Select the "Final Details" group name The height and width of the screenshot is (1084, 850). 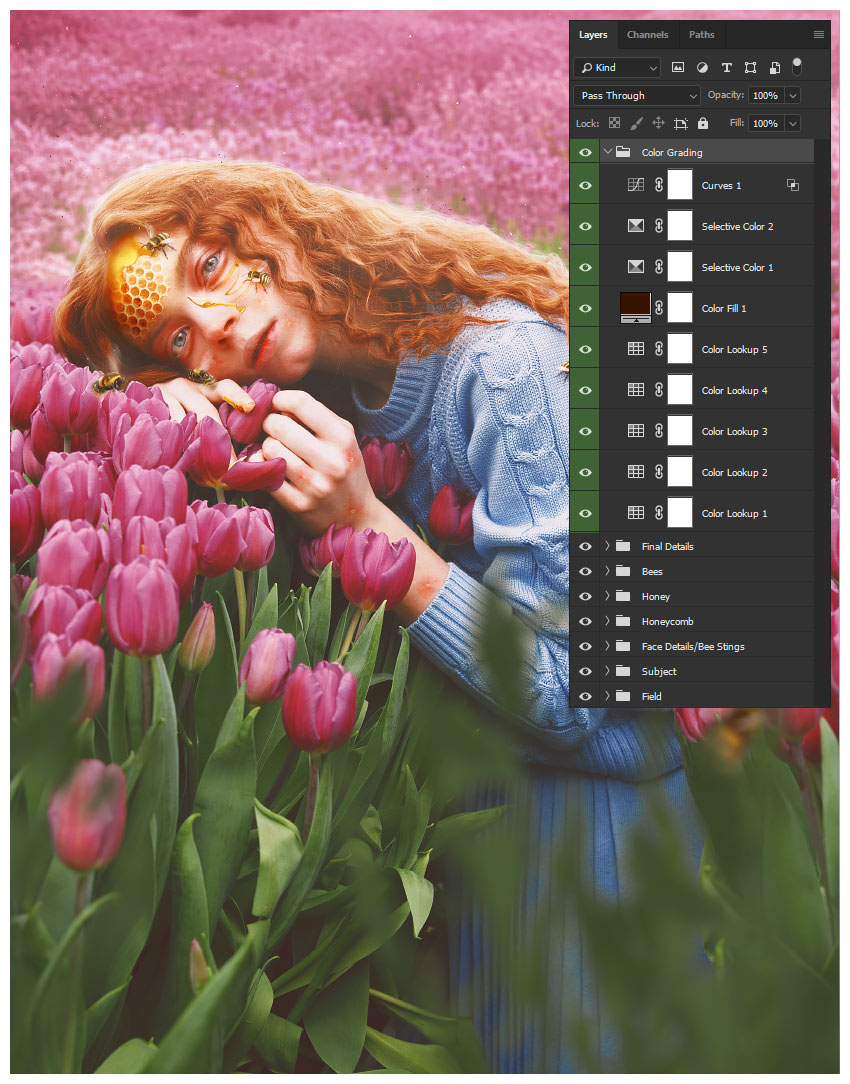point(668,546)
